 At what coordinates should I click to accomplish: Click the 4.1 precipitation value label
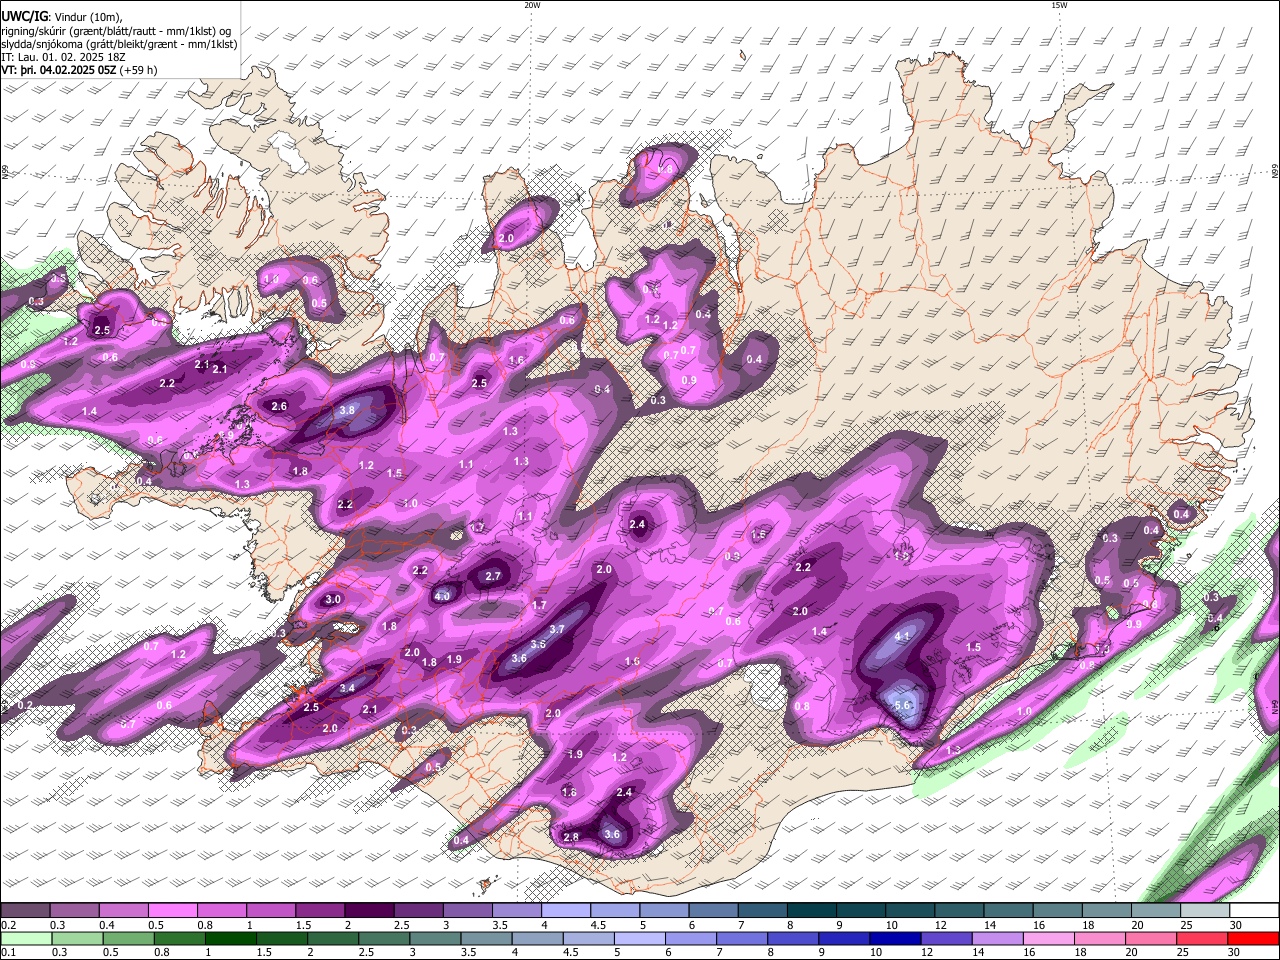point(902,636)
